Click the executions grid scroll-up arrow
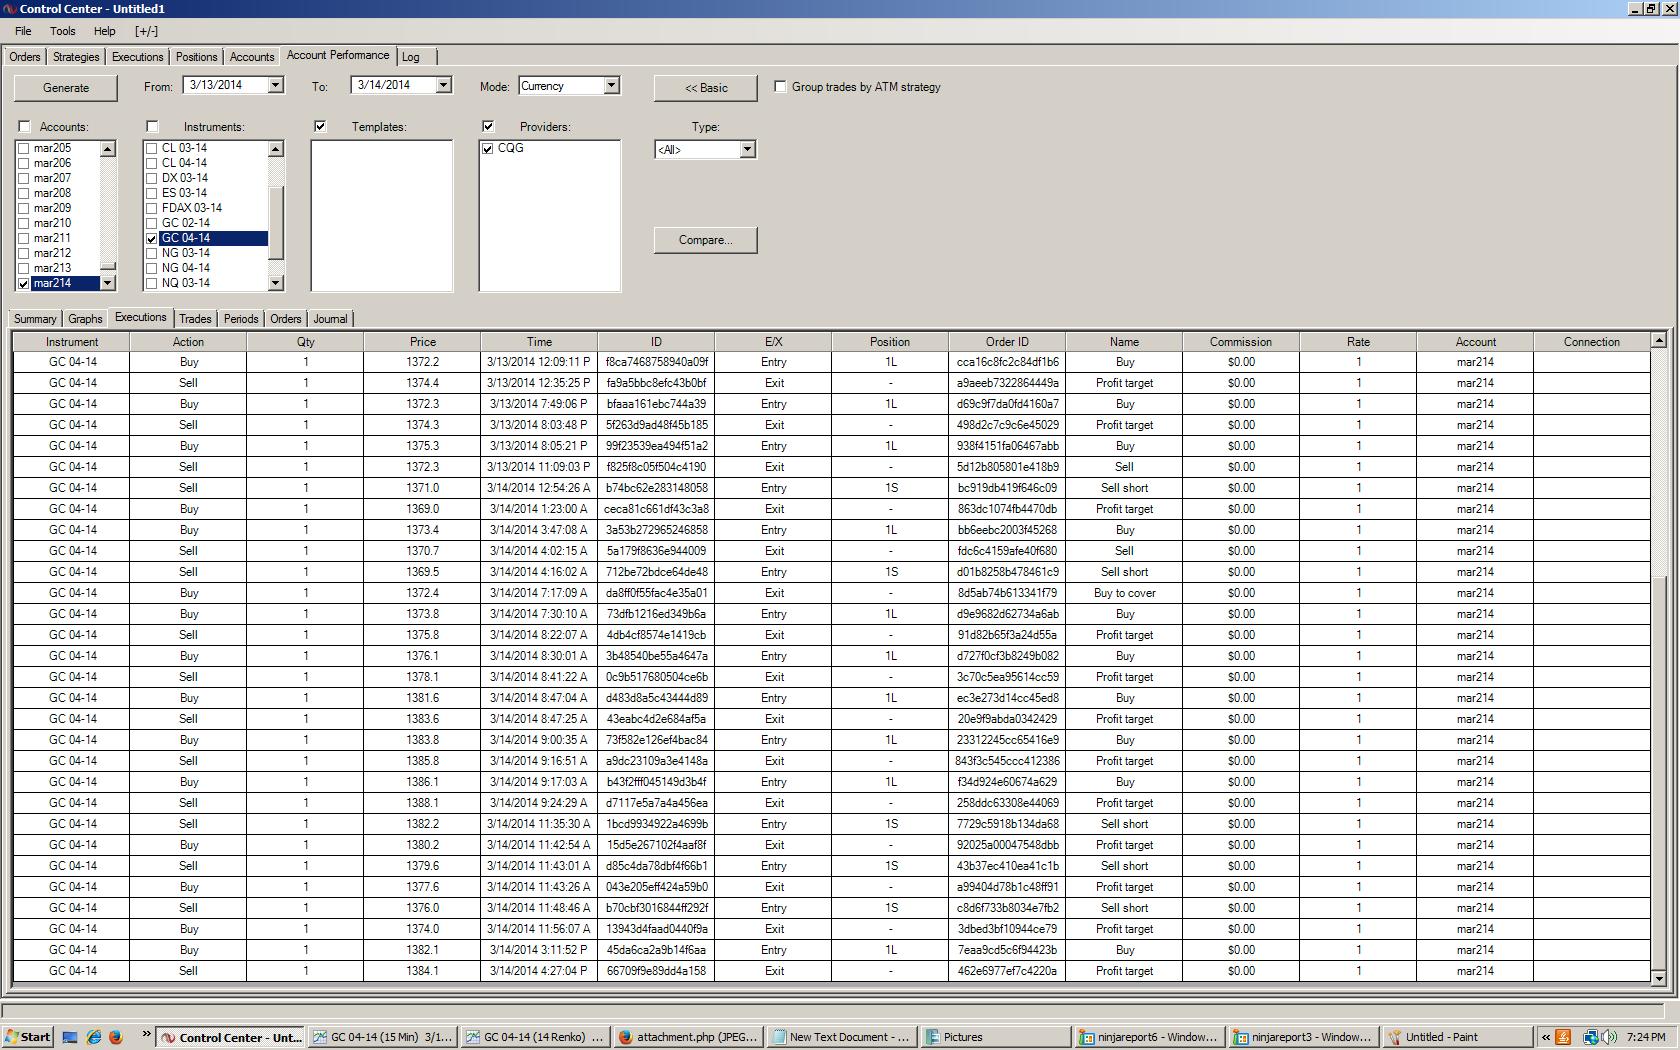The height and width of the screenshot is (1050, 1680). click(x=1659, y=340)
